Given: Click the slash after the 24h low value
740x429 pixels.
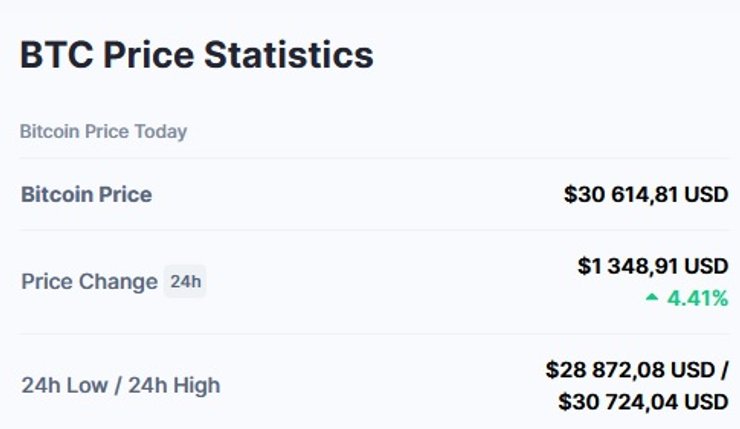Looking at the screenshot, I should pyautogui.click(x=724, y=370).
